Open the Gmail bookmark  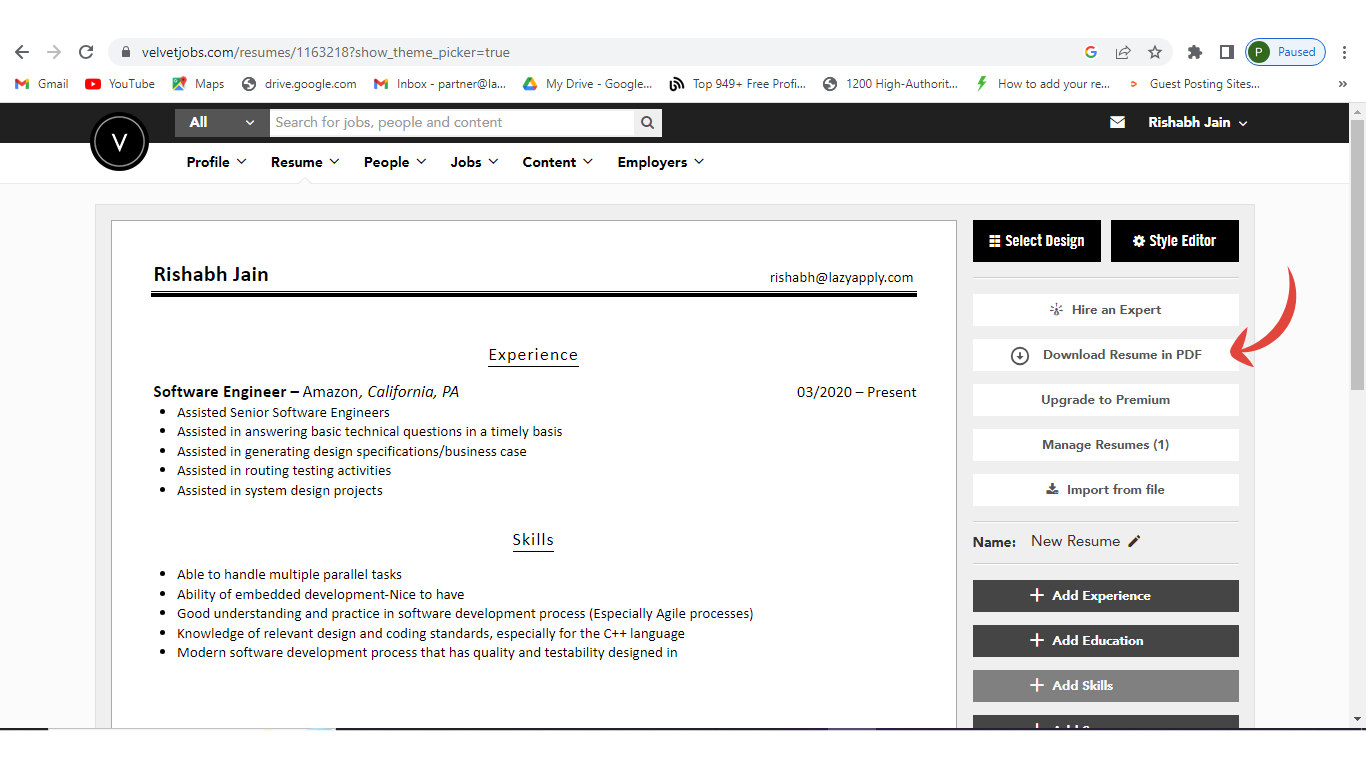pyautogui.click(x=42, y=84)
